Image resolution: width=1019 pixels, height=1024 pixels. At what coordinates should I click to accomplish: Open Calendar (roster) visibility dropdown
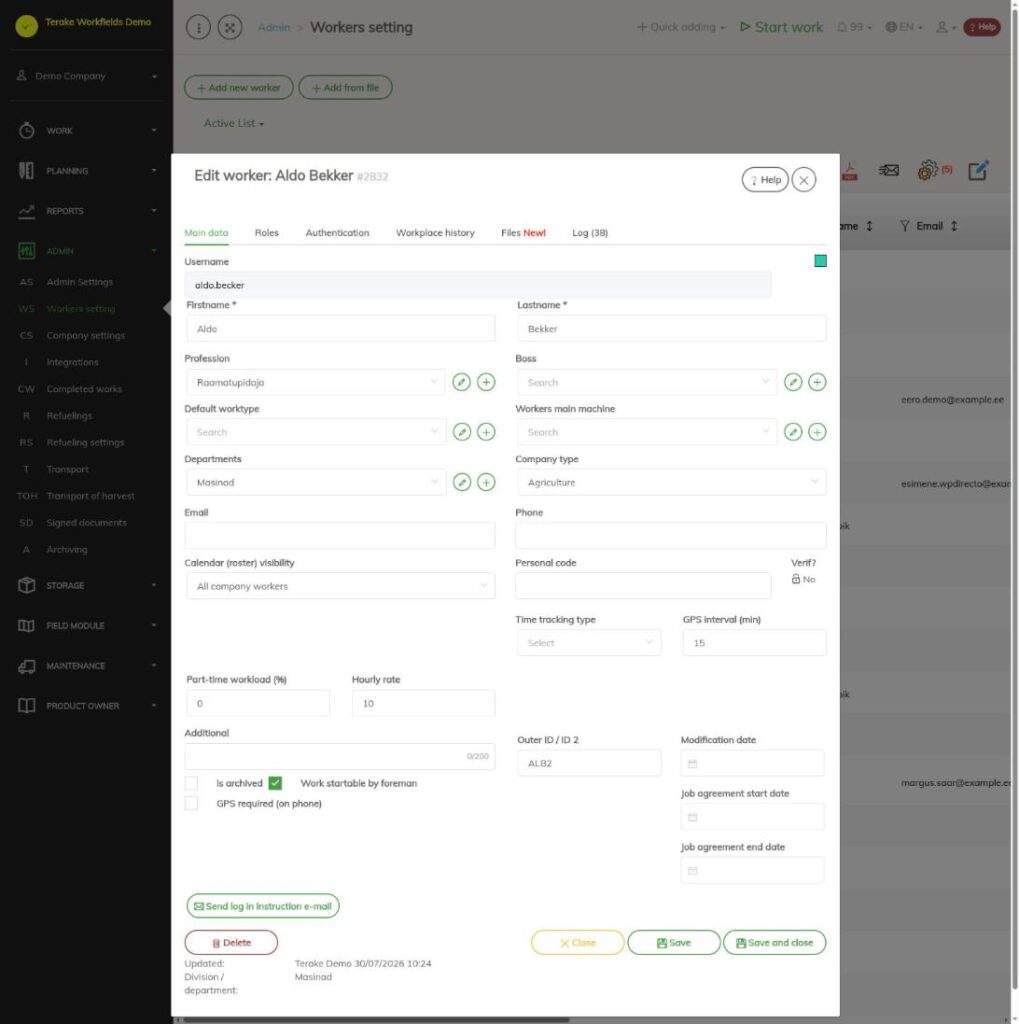[340, 586]
